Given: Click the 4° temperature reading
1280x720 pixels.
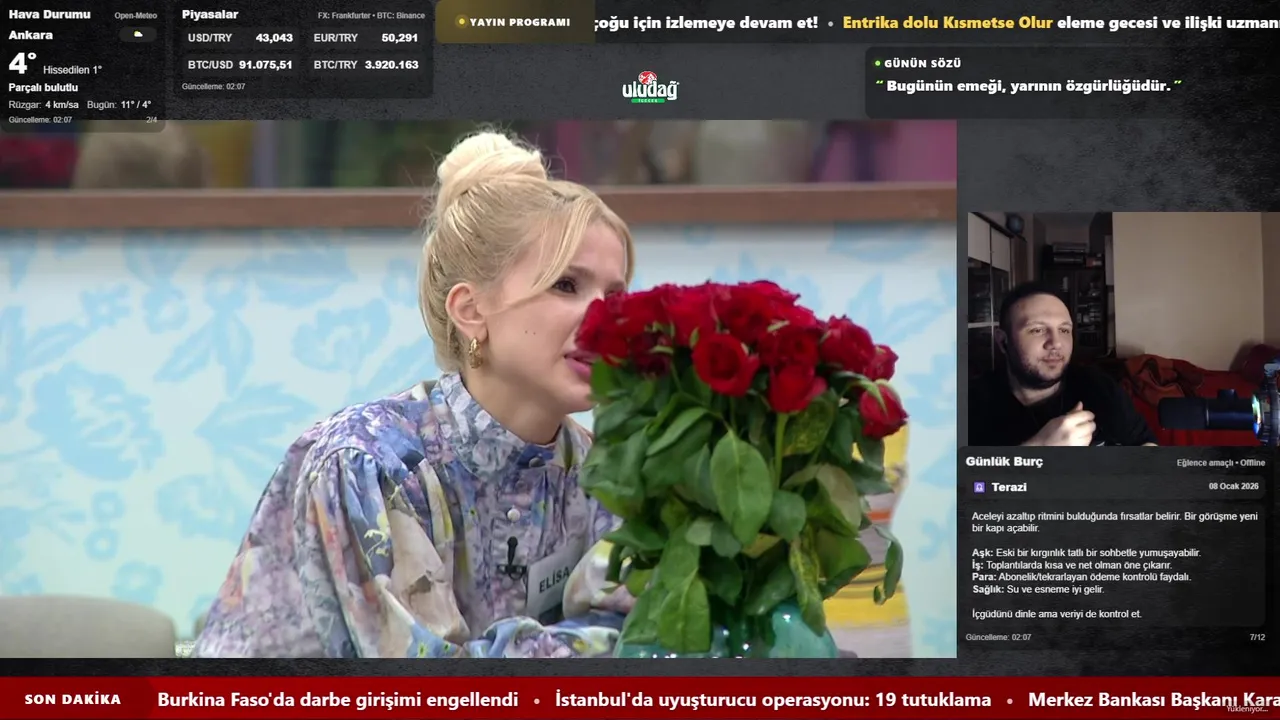Looking at the screenshot, I should (22, 64).
